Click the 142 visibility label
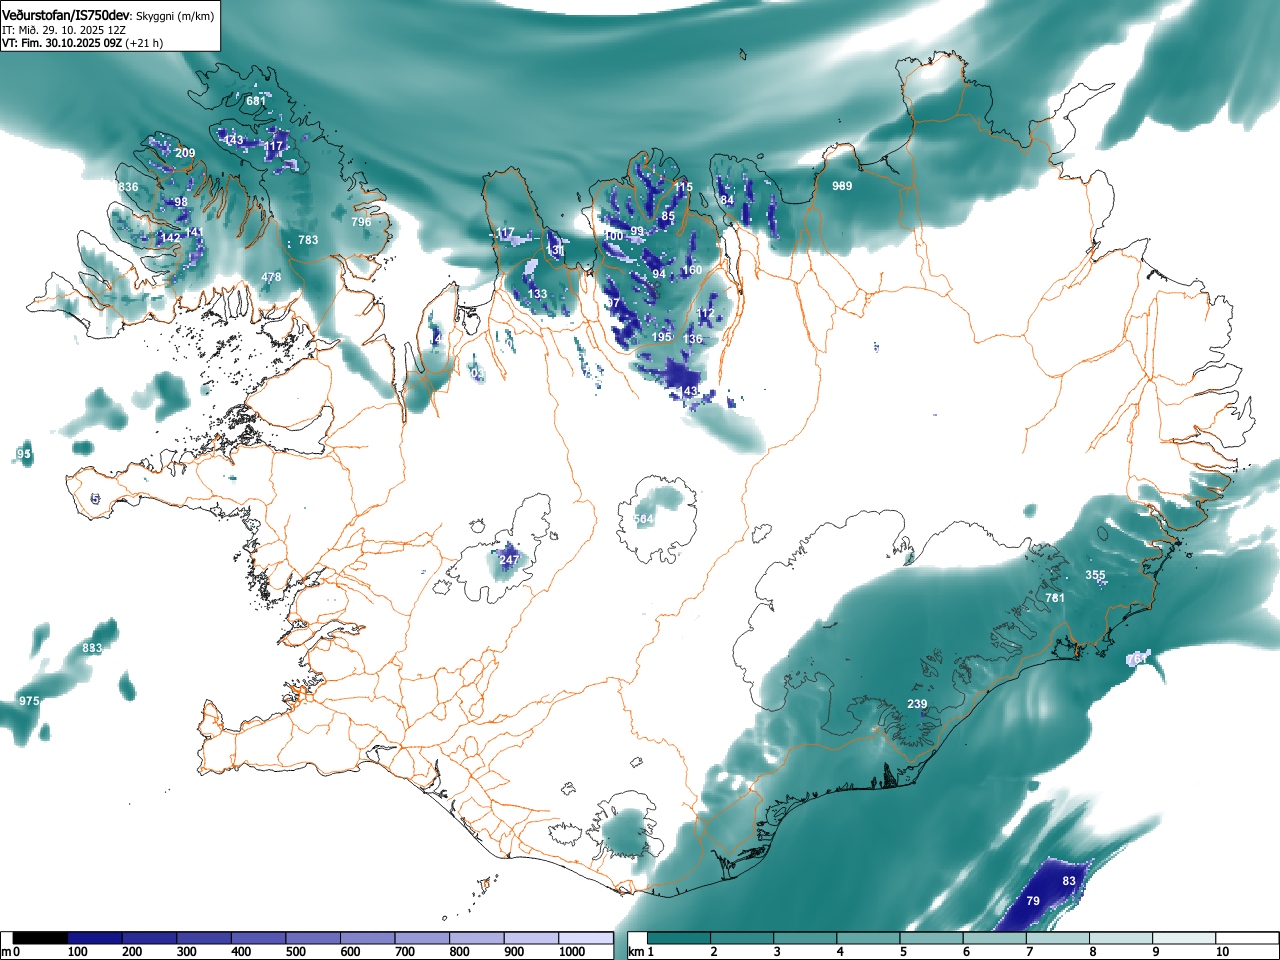 170,238
